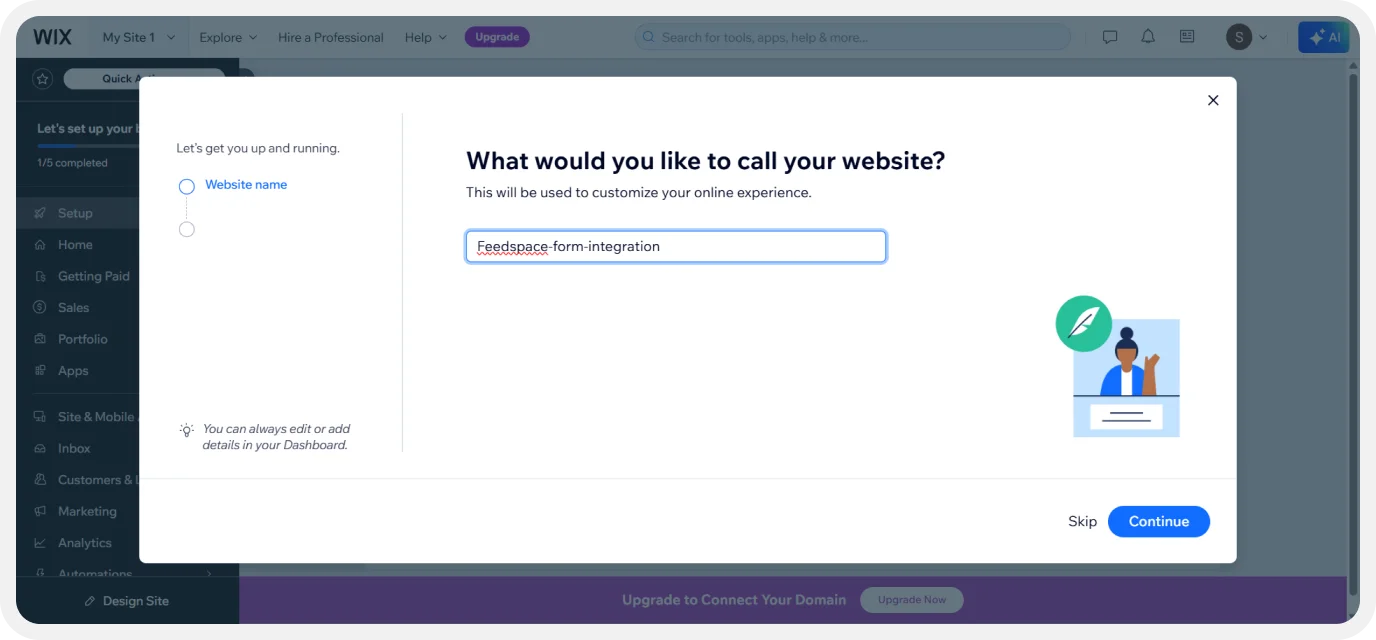The image size is (1376, 640).
Task: Expand the user account avatar menu
Action: tap(1246, 37)
